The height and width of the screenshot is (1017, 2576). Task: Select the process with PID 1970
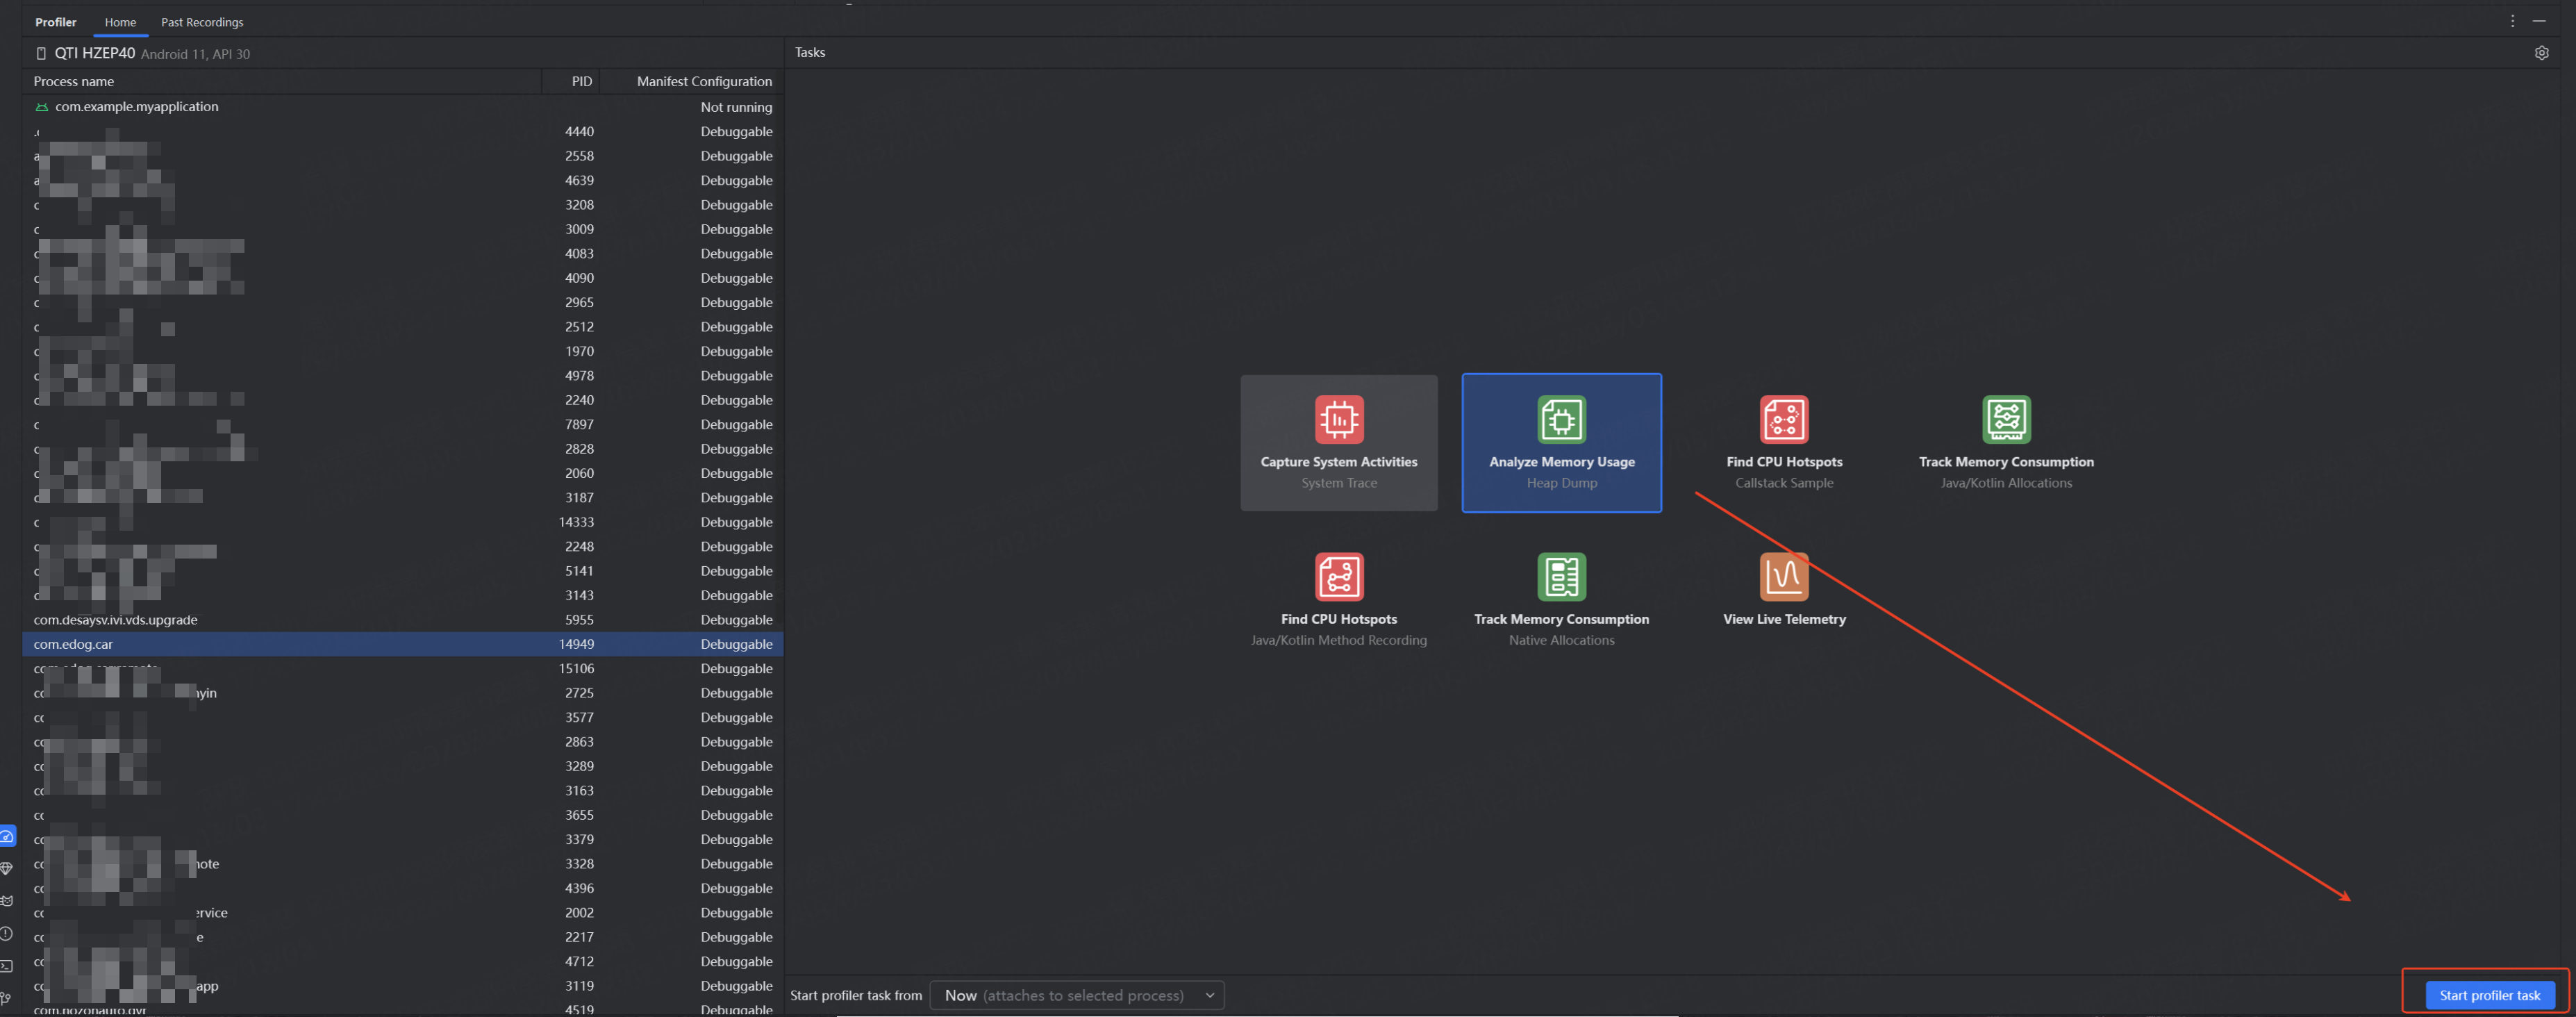pos(403,351)
